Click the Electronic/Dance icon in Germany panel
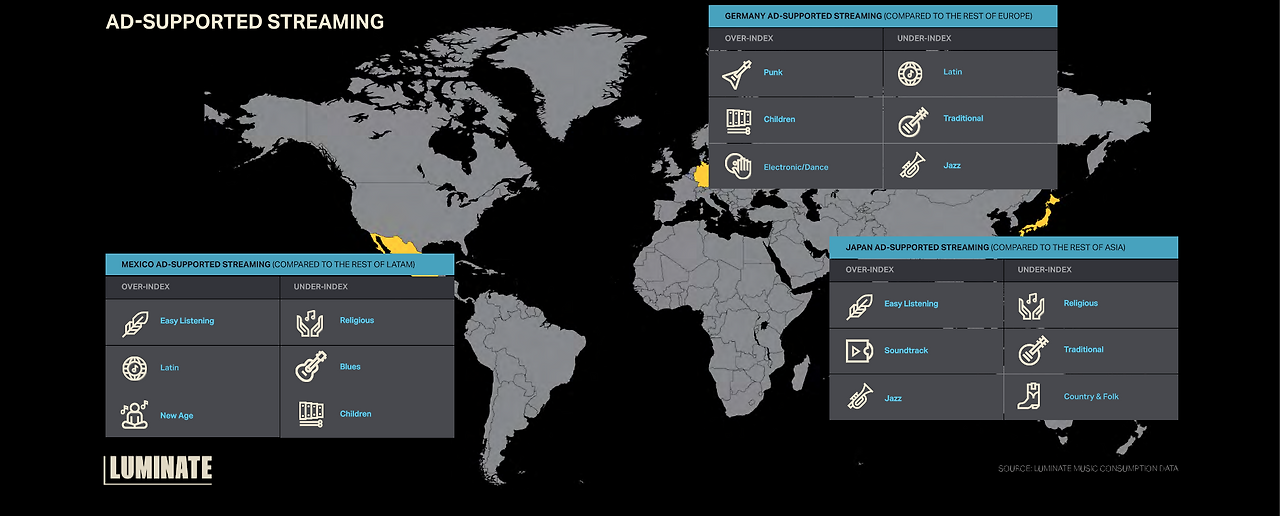This screenshot has height=516, width=1280. pos(738,166)
